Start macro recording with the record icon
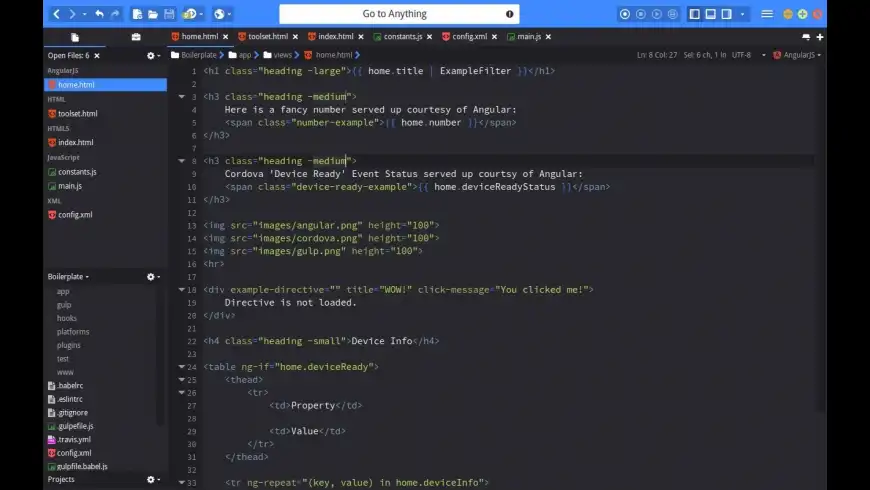The width and height of the screenshot is (870, 490). click(625, 14)
